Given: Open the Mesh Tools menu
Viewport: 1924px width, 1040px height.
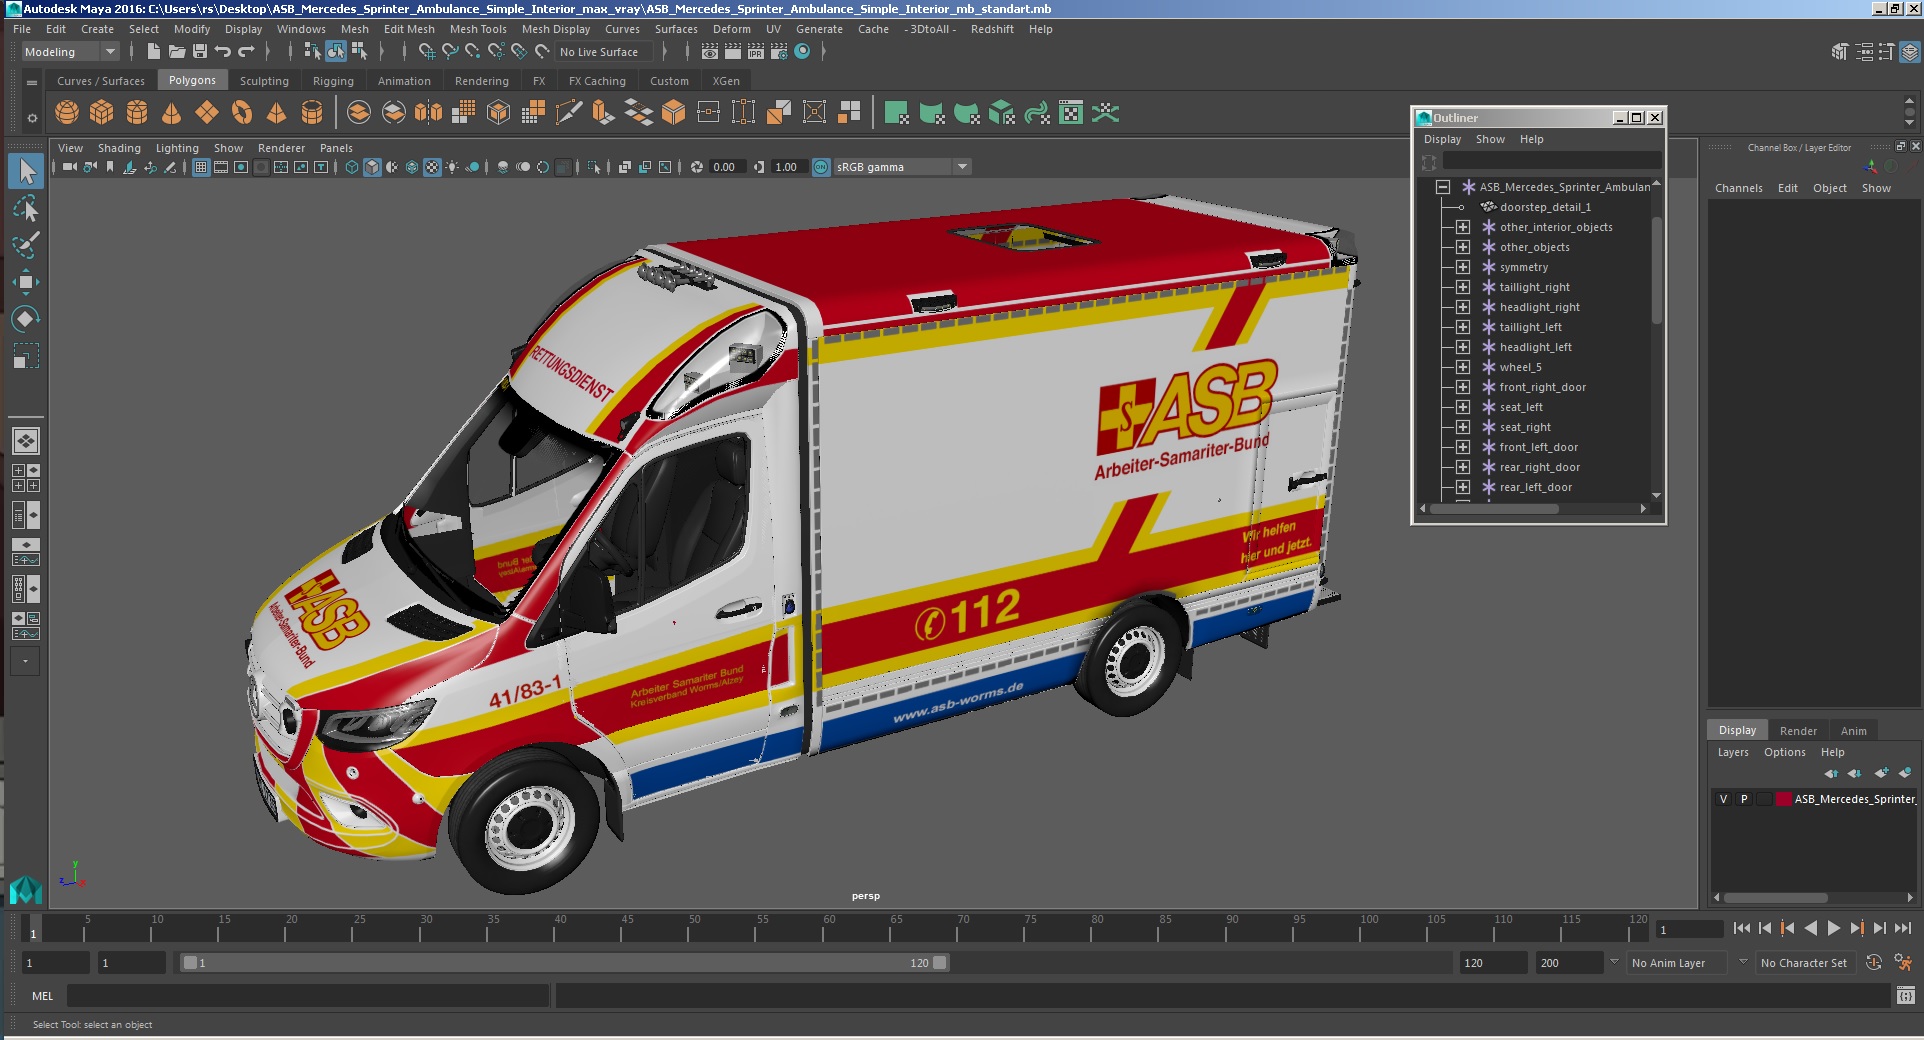Looking at the screenshot, I should click(478, 29).
